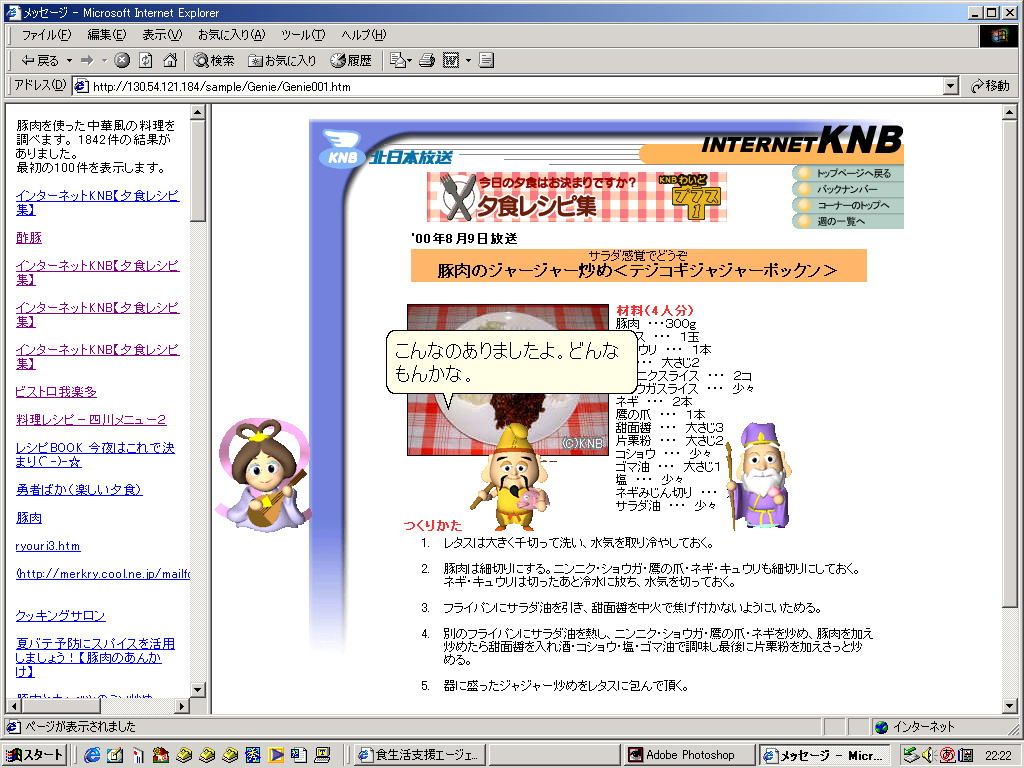Viewport: 1024px width, 768px height.
Task: Click the Edit with Word toolbar icon
Action: pyautogui.click(x=450, y=59)
